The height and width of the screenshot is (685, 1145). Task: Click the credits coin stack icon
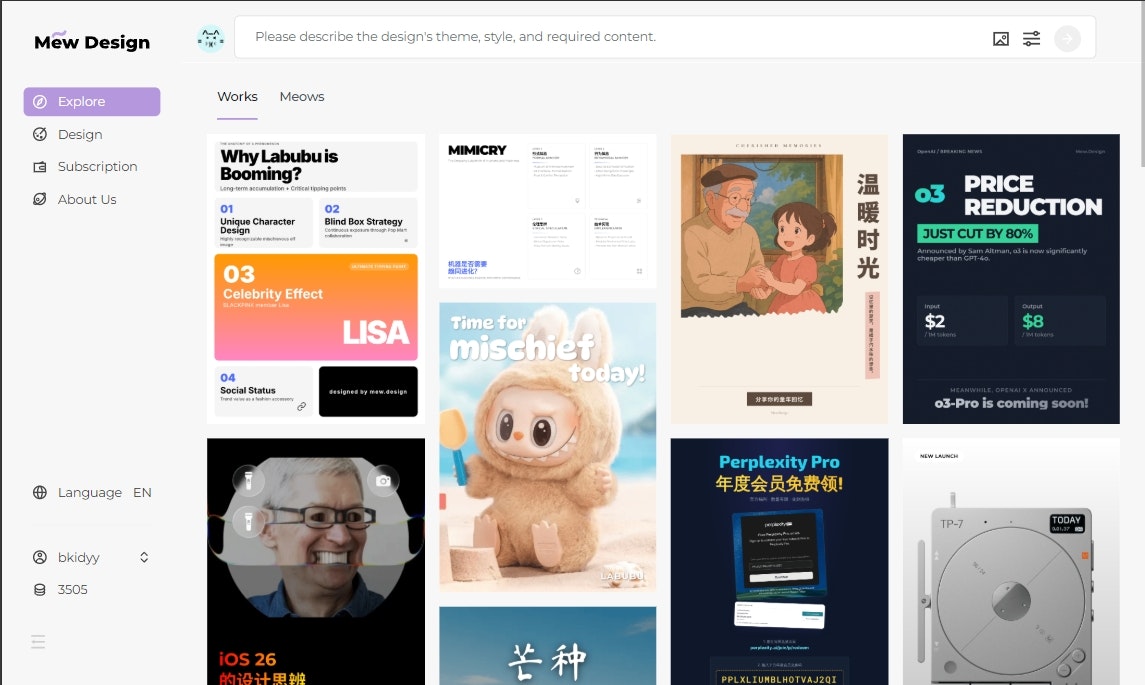[x=40, y=589]
